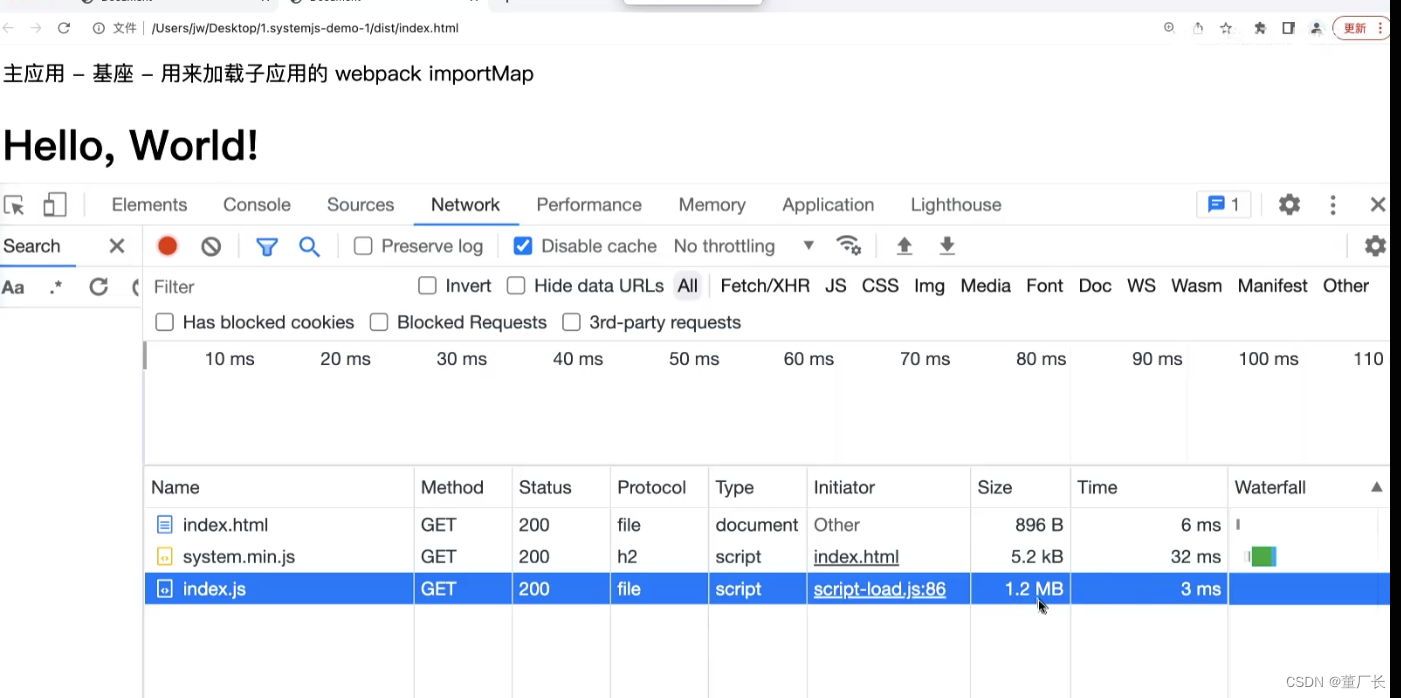Import HAR file with the upload arrow icon

904,246
